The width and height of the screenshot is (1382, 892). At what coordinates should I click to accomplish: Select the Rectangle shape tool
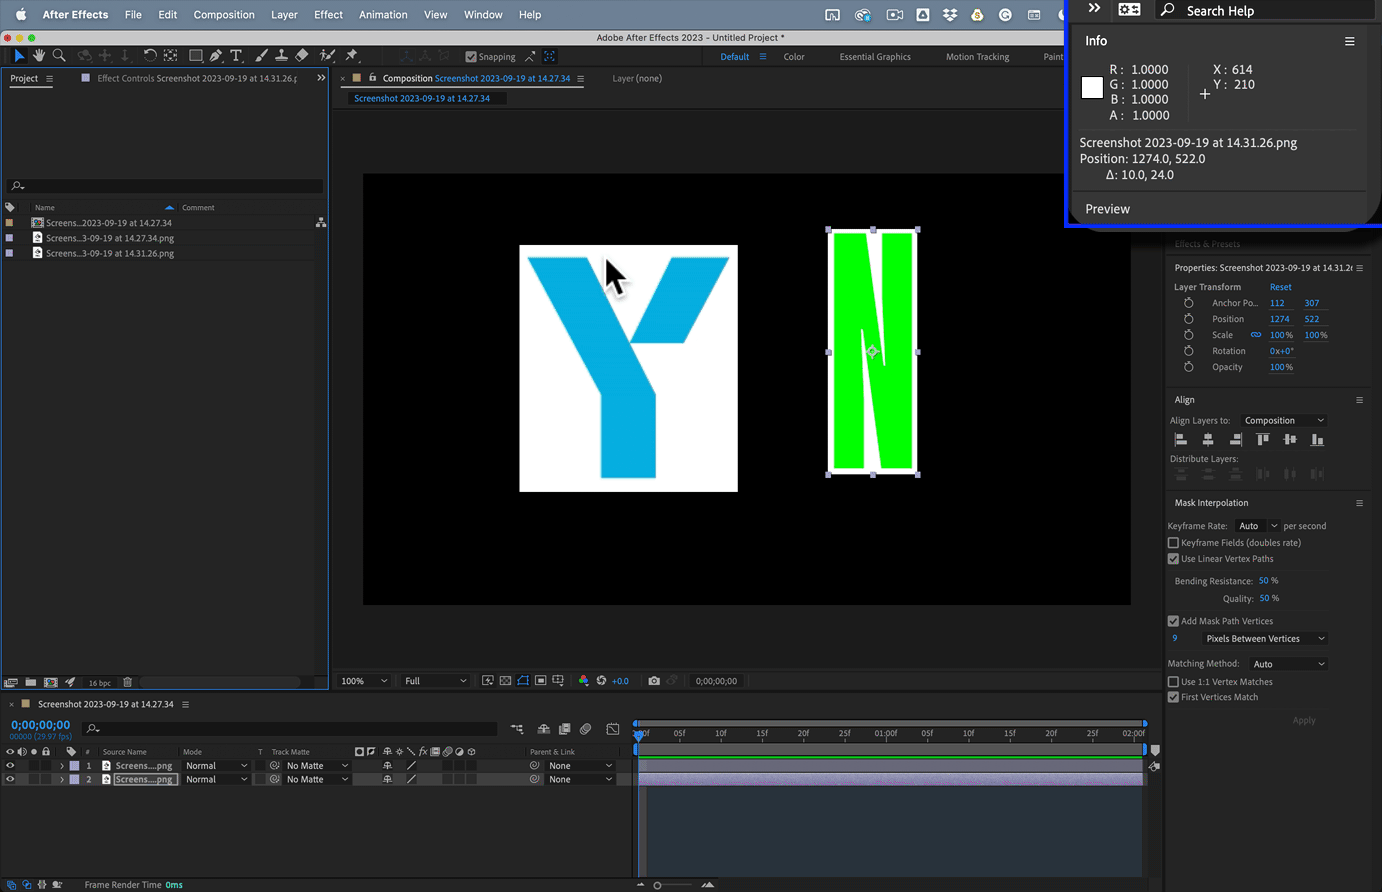point(196,56)
